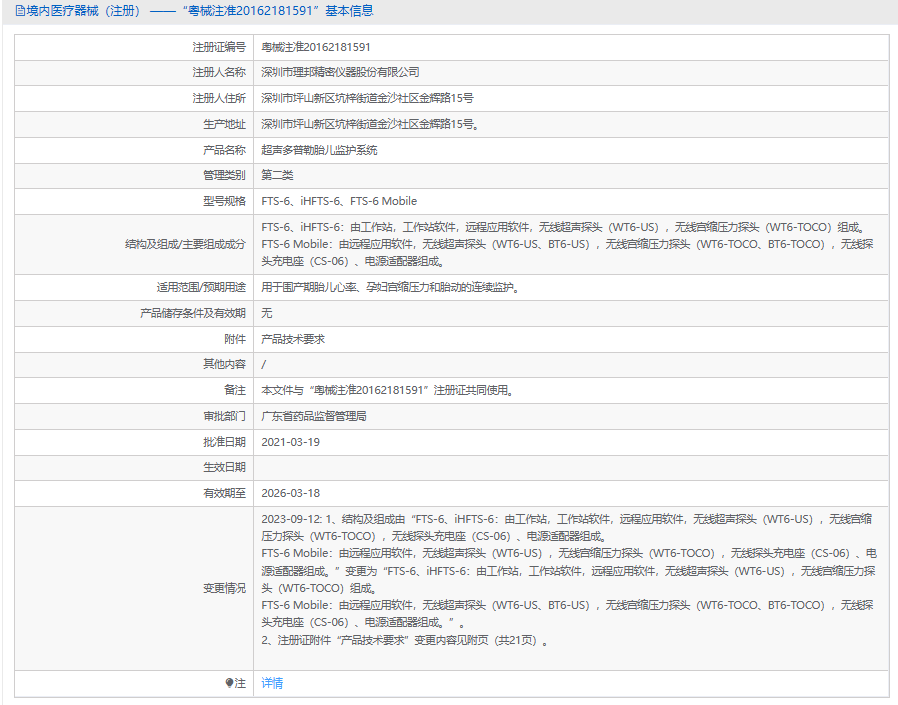The width and height of the screenshot is (898, 705).
Task: Select registration number 粤械注准20162181591 value
Action: click(x=316, y=47)
